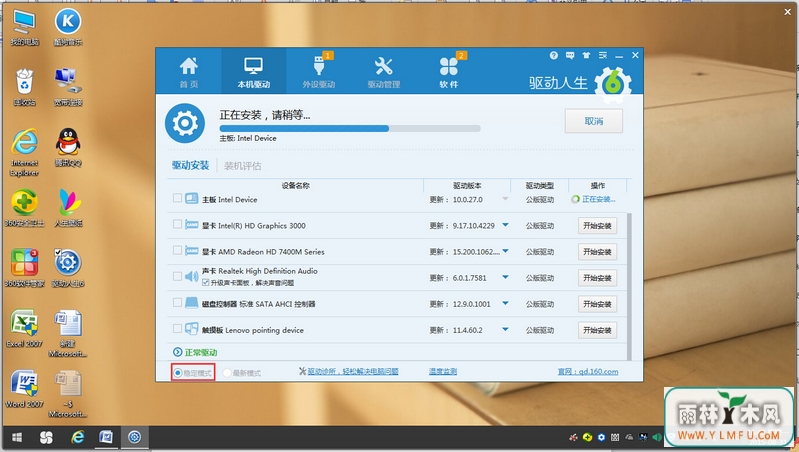Switch to the 装机评估 sub-tab
799x452 pixels.
(x=243, y=166)
